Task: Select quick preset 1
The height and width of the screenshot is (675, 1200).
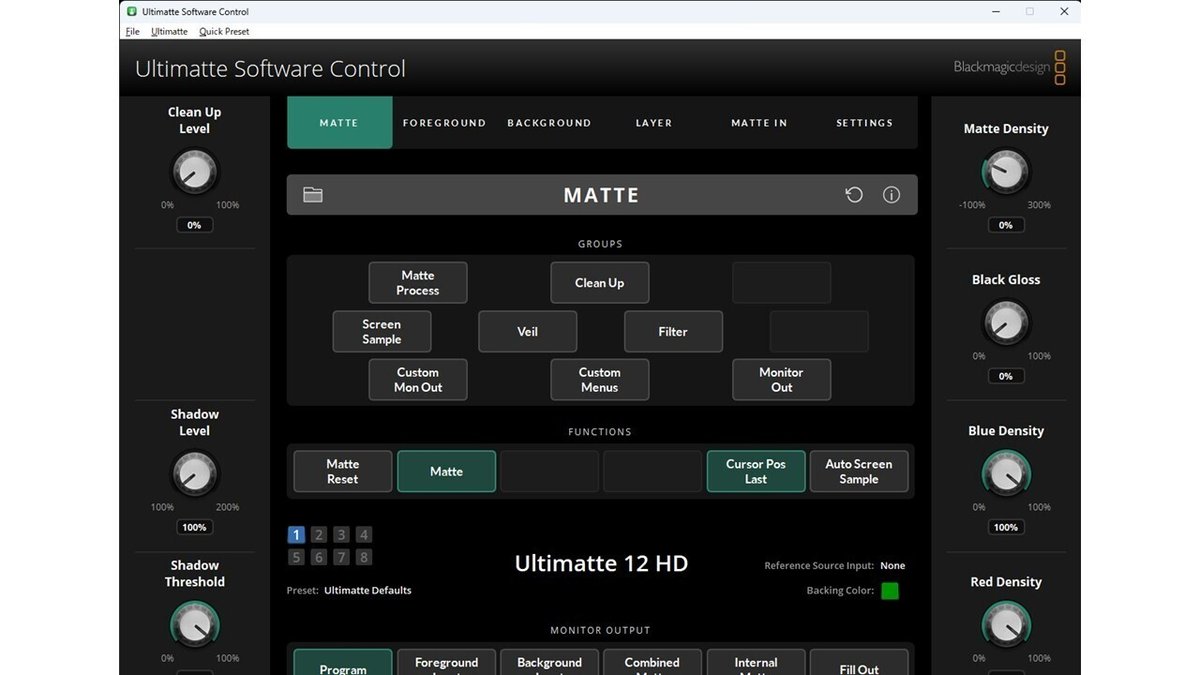Action: [x=296, y=535]
